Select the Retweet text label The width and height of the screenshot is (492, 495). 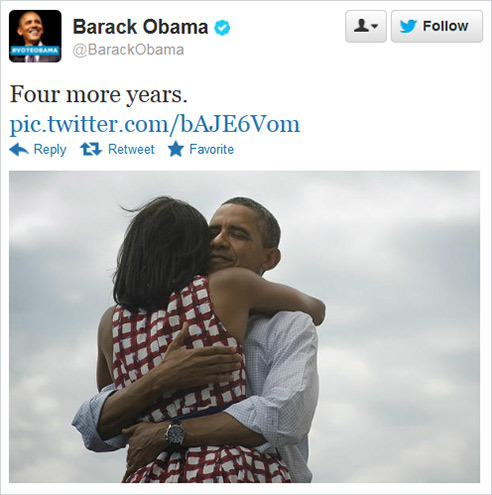(x=131, y=149)
